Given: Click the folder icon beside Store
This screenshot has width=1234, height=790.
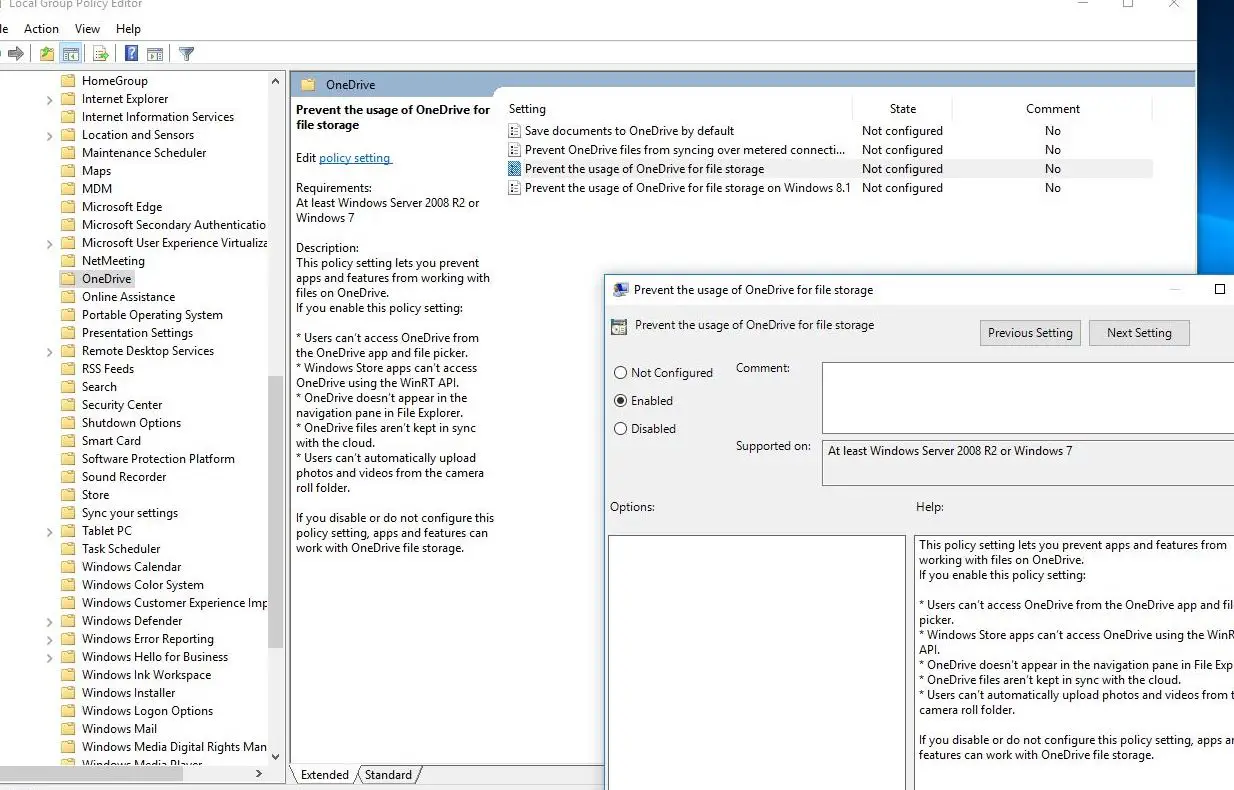Looking at the screenshot, I should [x=68, y=495].
